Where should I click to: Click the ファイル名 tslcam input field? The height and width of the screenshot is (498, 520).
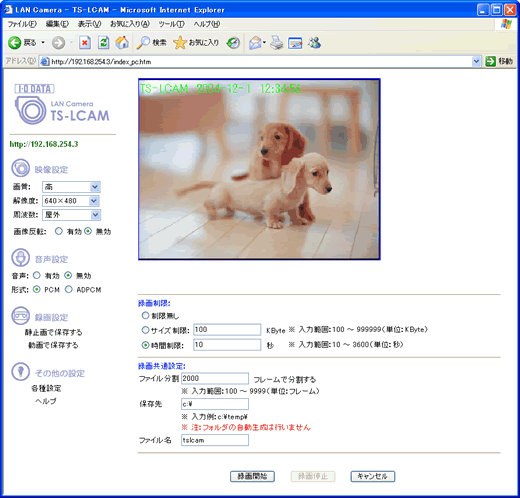click(x=215, y=440)
